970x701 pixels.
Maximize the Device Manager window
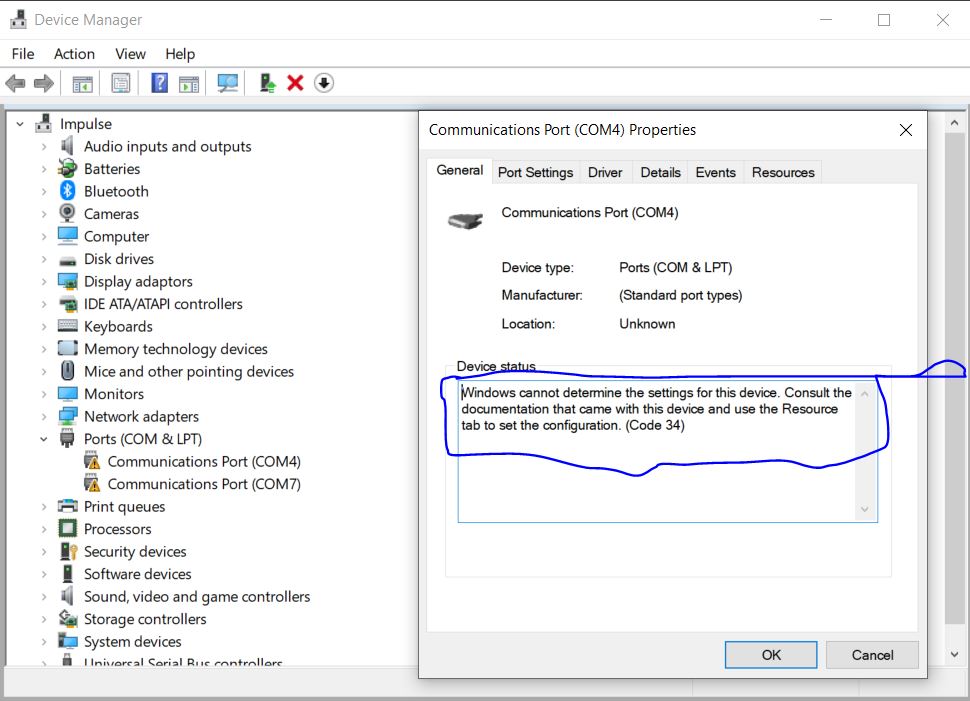pos(884,20)
